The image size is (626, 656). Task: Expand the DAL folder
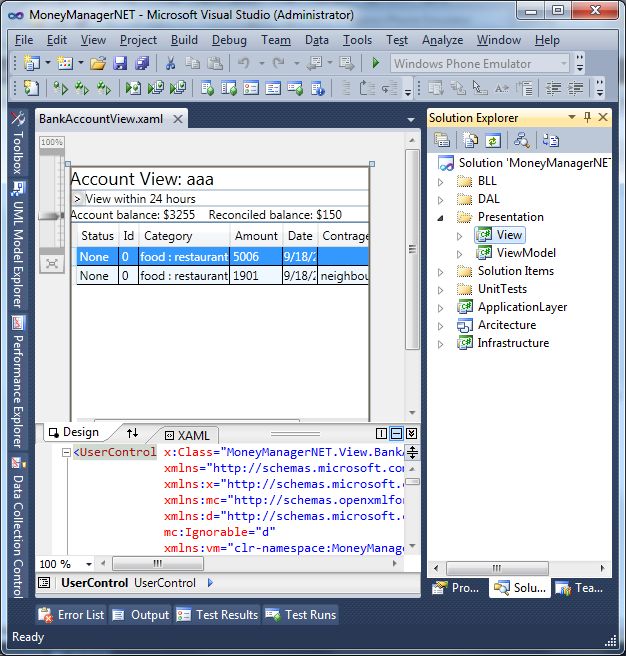click(441, 200)
